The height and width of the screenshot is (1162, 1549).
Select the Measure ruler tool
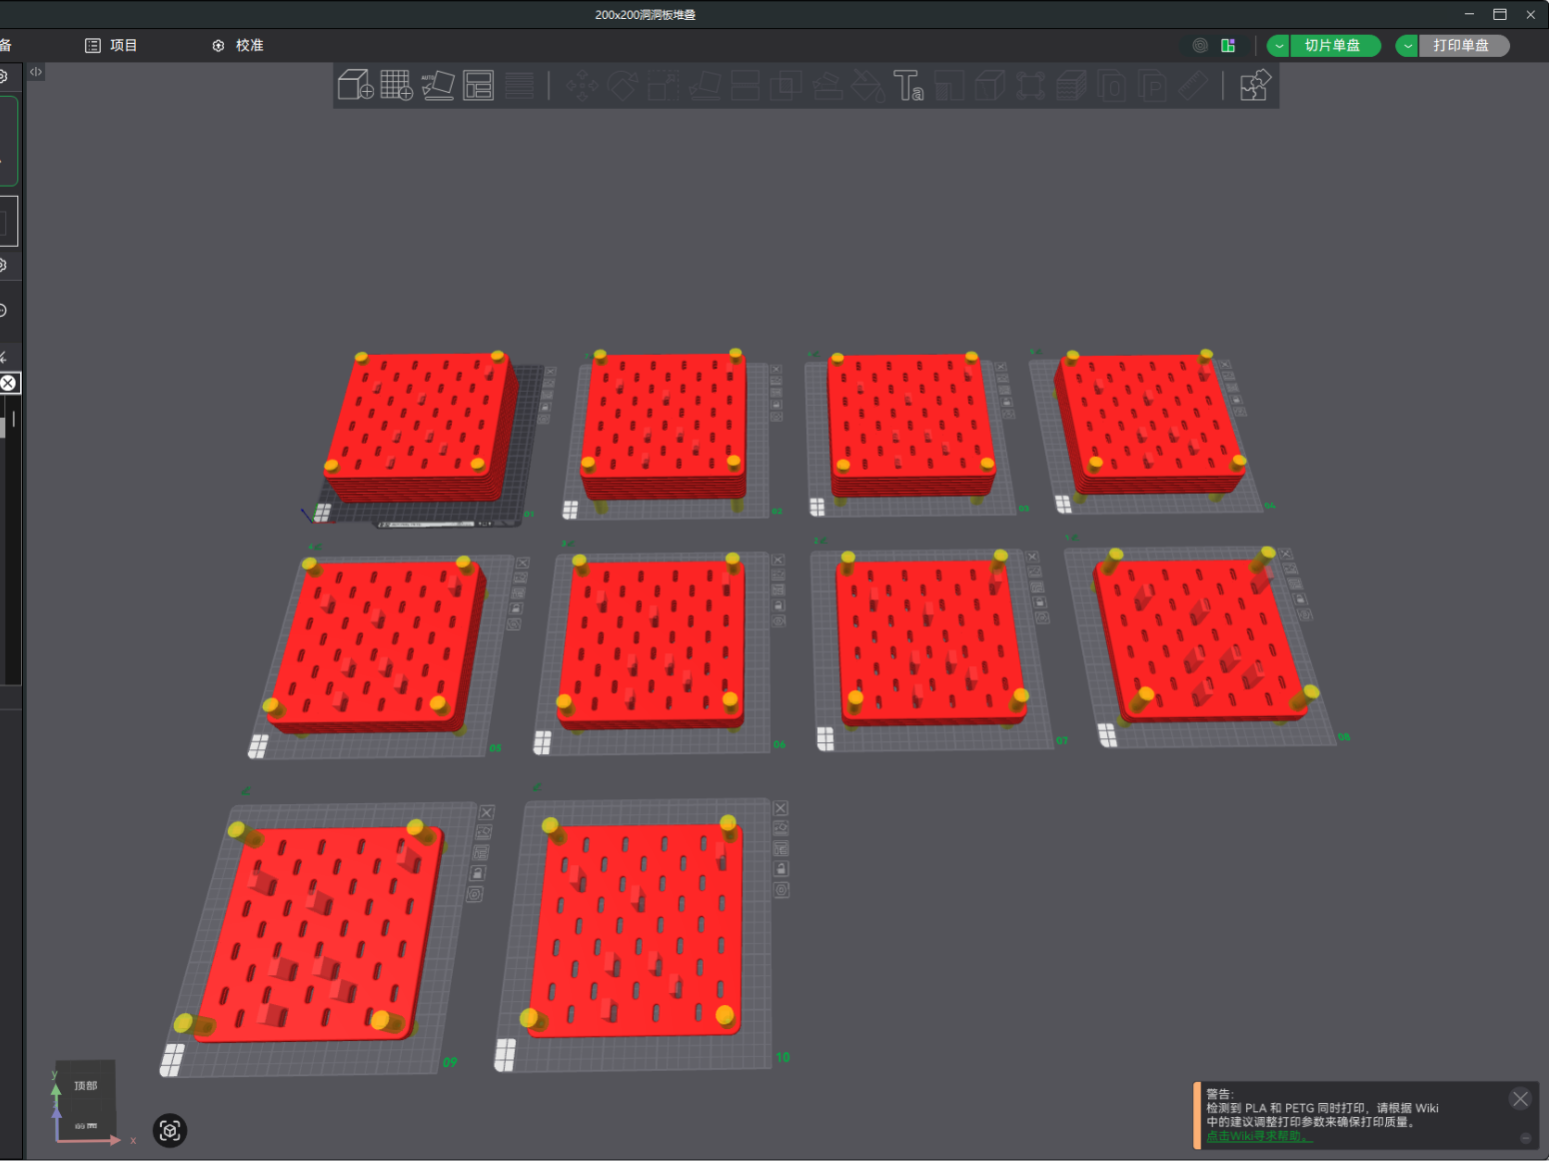click(1193, 85)
